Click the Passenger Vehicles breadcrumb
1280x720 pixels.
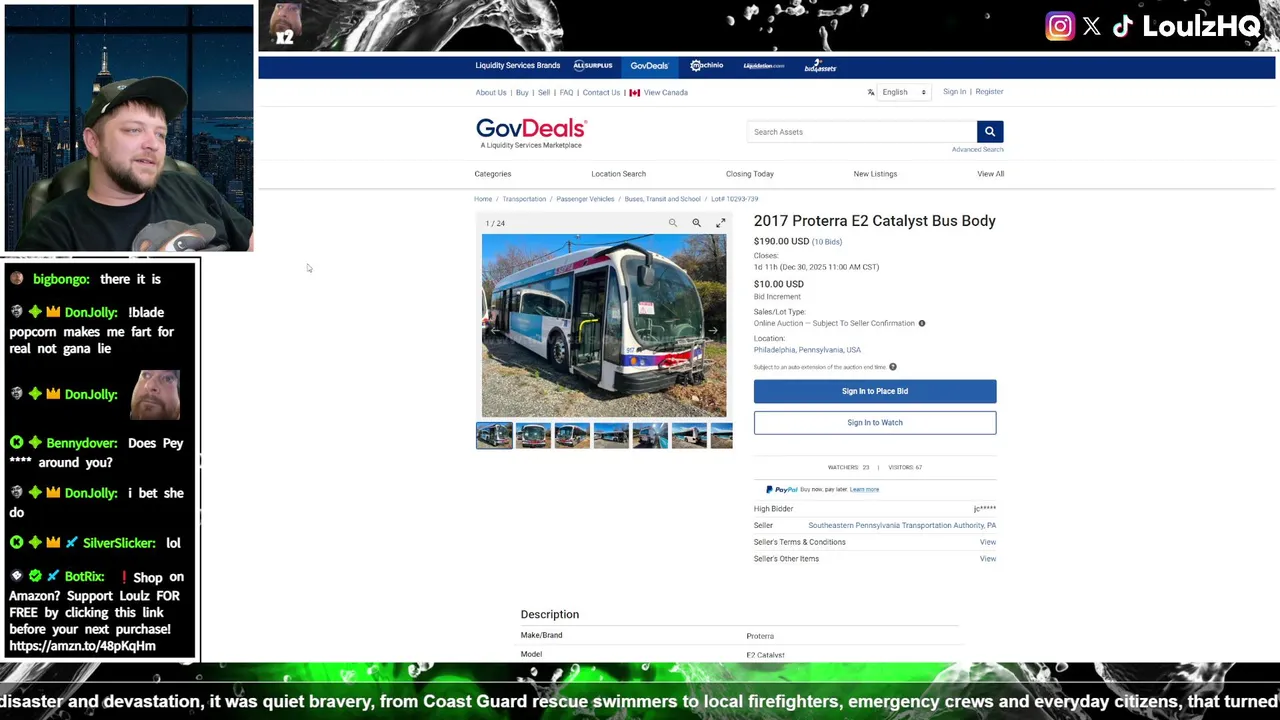tap(585, 199)
